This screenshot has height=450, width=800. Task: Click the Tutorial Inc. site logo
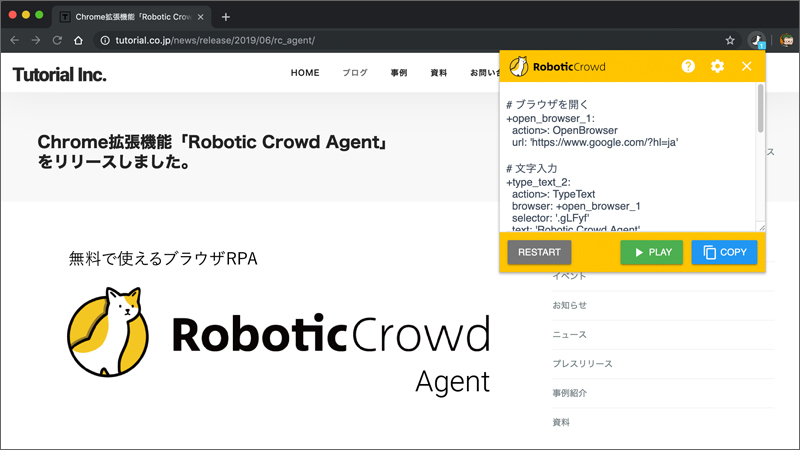point(60,74)
